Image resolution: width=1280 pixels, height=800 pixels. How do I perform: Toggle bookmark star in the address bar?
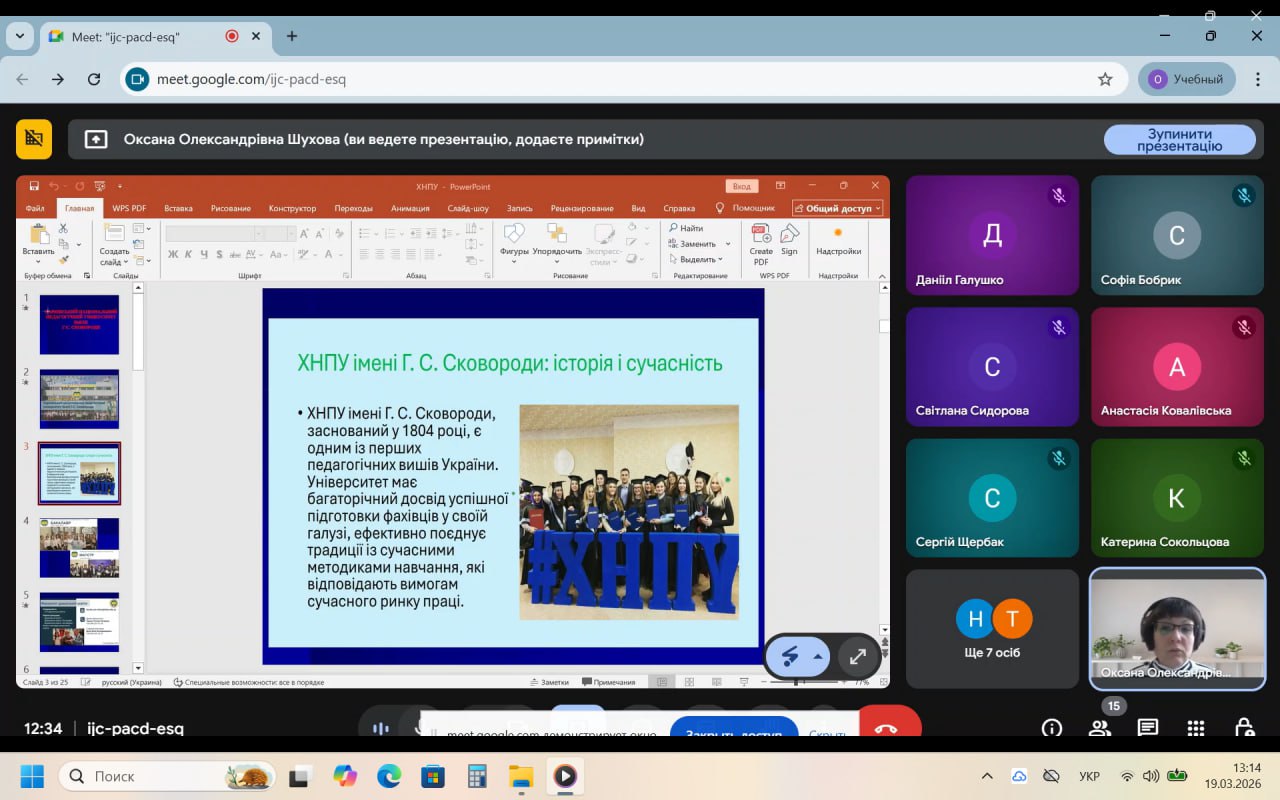[1105, 79]
